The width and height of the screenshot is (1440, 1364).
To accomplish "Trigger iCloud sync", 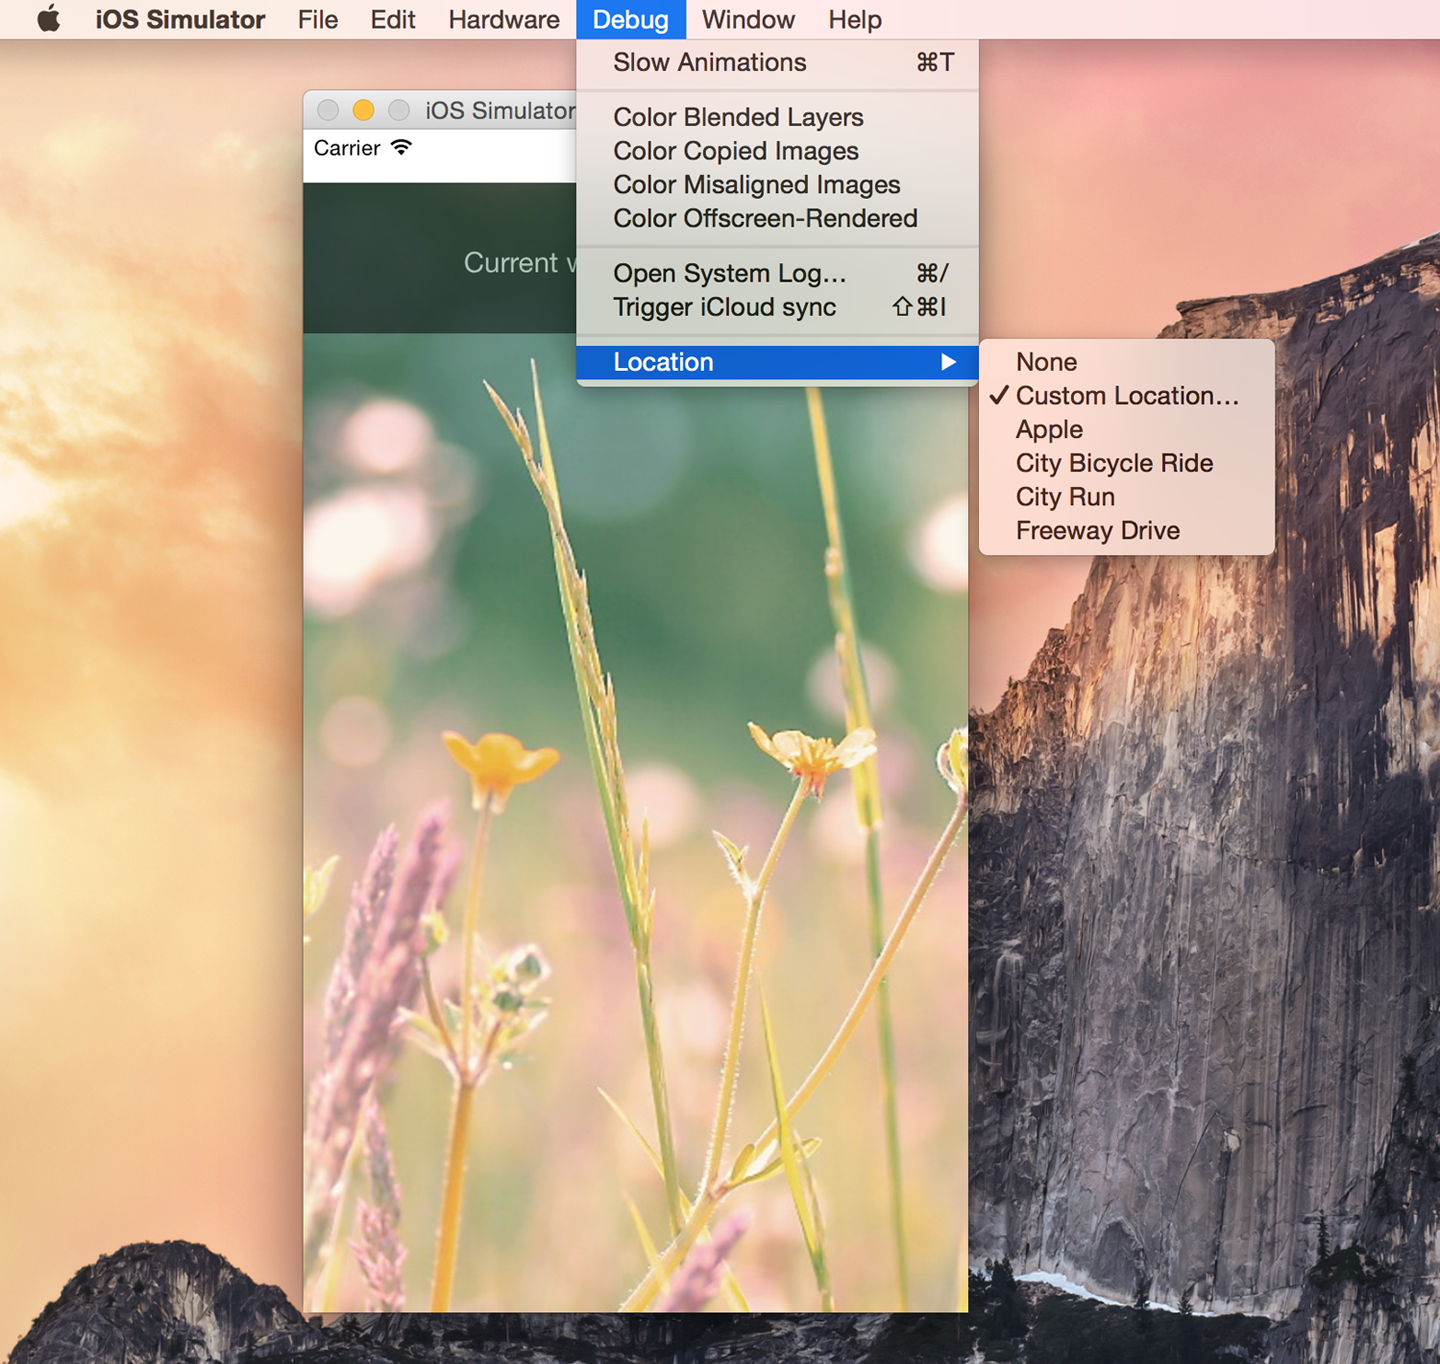I will click(x=724, y=307).
